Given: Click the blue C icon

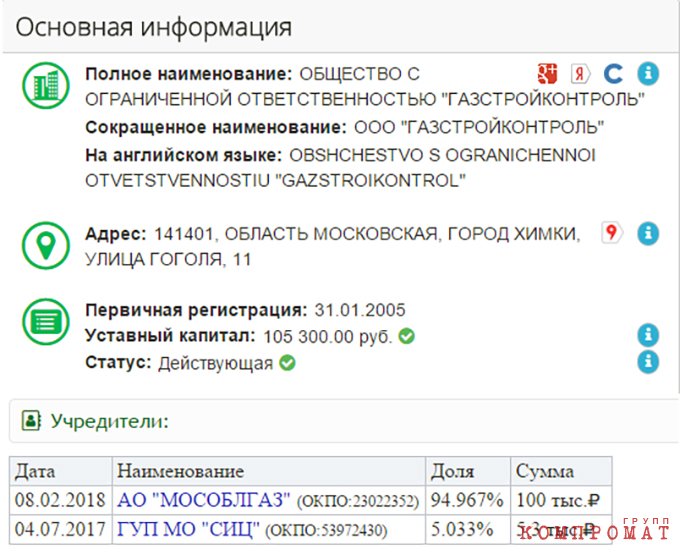Looking at the screenshot, I should 614,74.
